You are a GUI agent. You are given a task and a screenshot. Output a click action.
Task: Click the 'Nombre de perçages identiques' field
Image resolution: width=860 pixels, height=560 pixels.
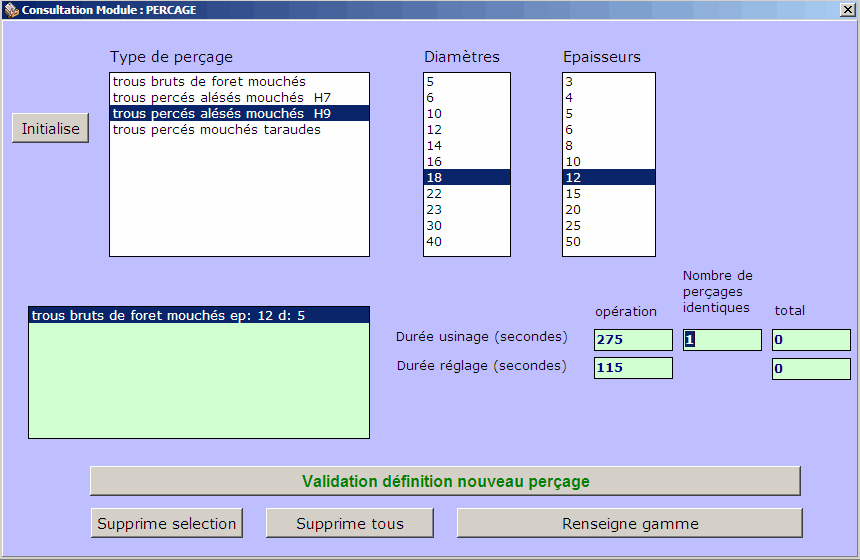click(x=722, y=340)
